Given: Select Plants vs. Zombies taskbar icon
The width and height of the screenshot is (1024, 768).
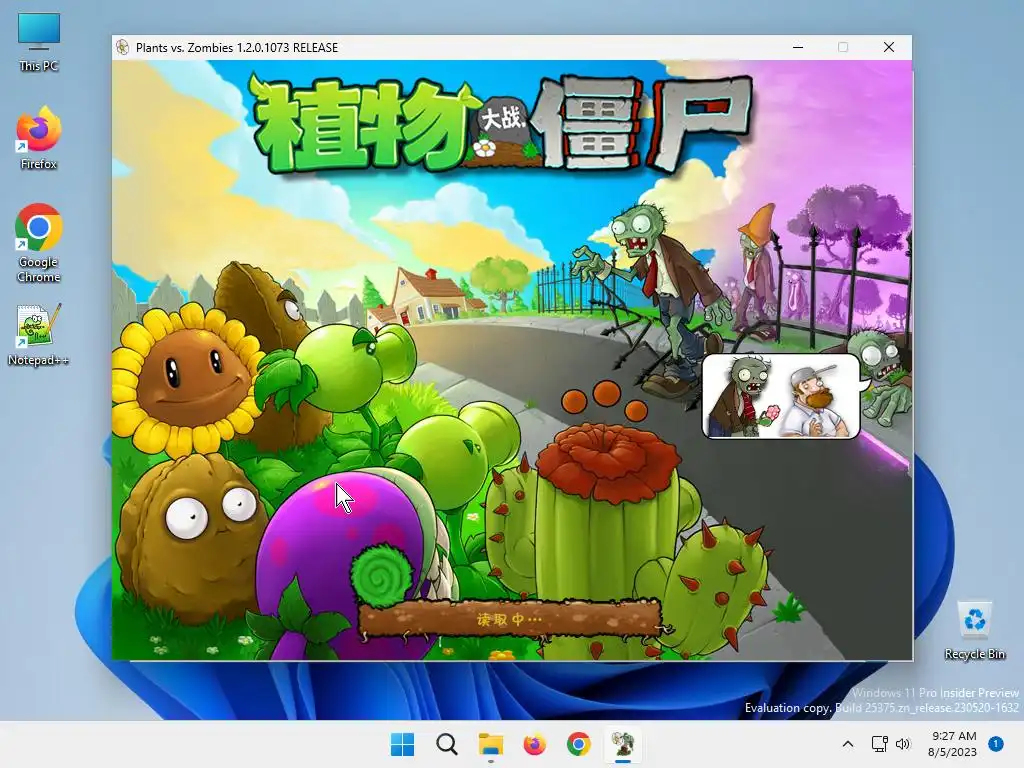Looking at the screenshot, I should click(622, 744).
